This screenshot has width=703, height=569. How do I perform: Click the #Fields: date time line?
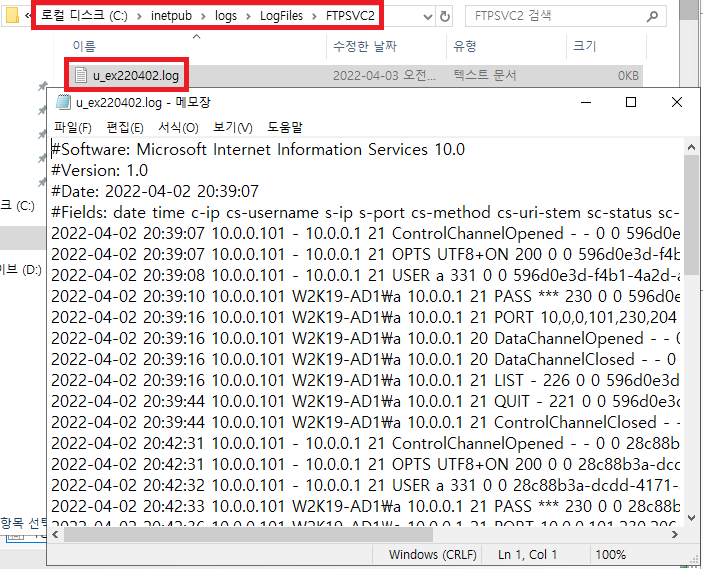click(365, 213)
